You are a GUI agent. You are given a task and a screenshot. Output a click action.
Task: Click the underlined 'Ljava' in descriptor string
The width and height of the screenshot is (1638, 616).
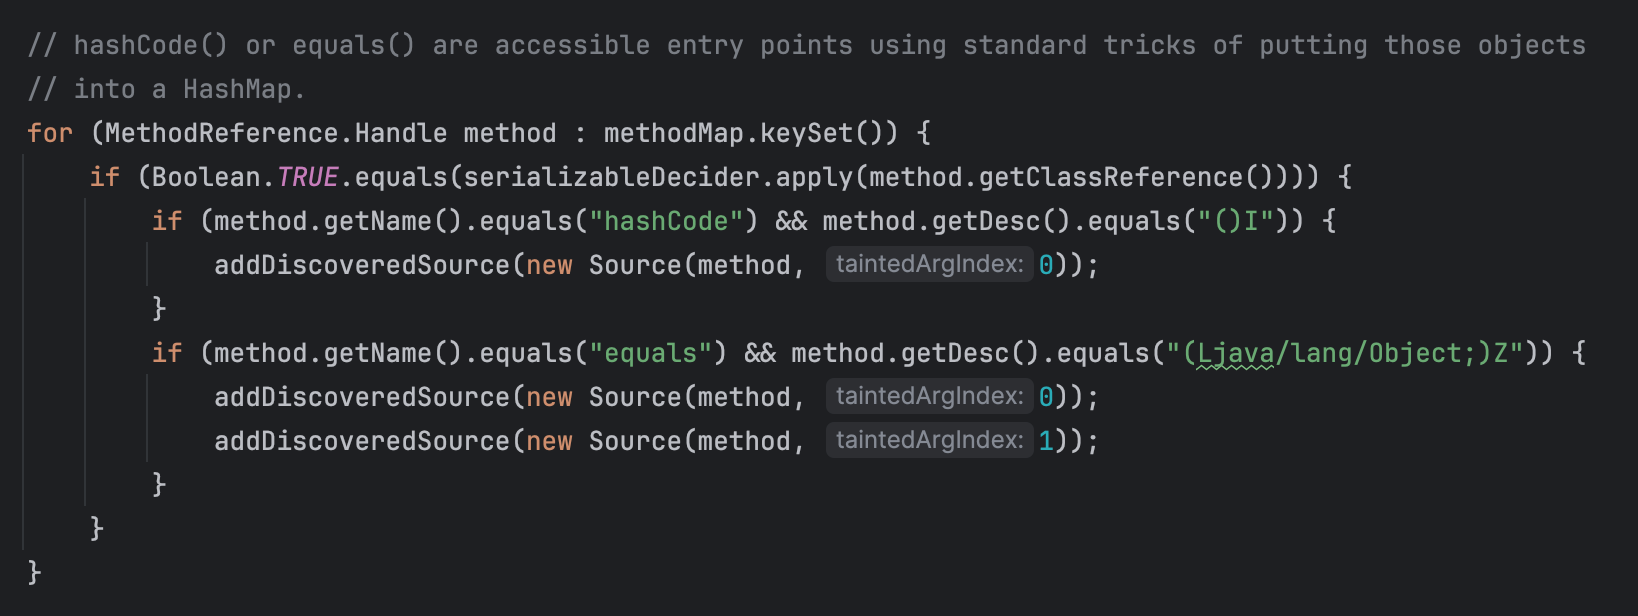[x=1236, y=353]
